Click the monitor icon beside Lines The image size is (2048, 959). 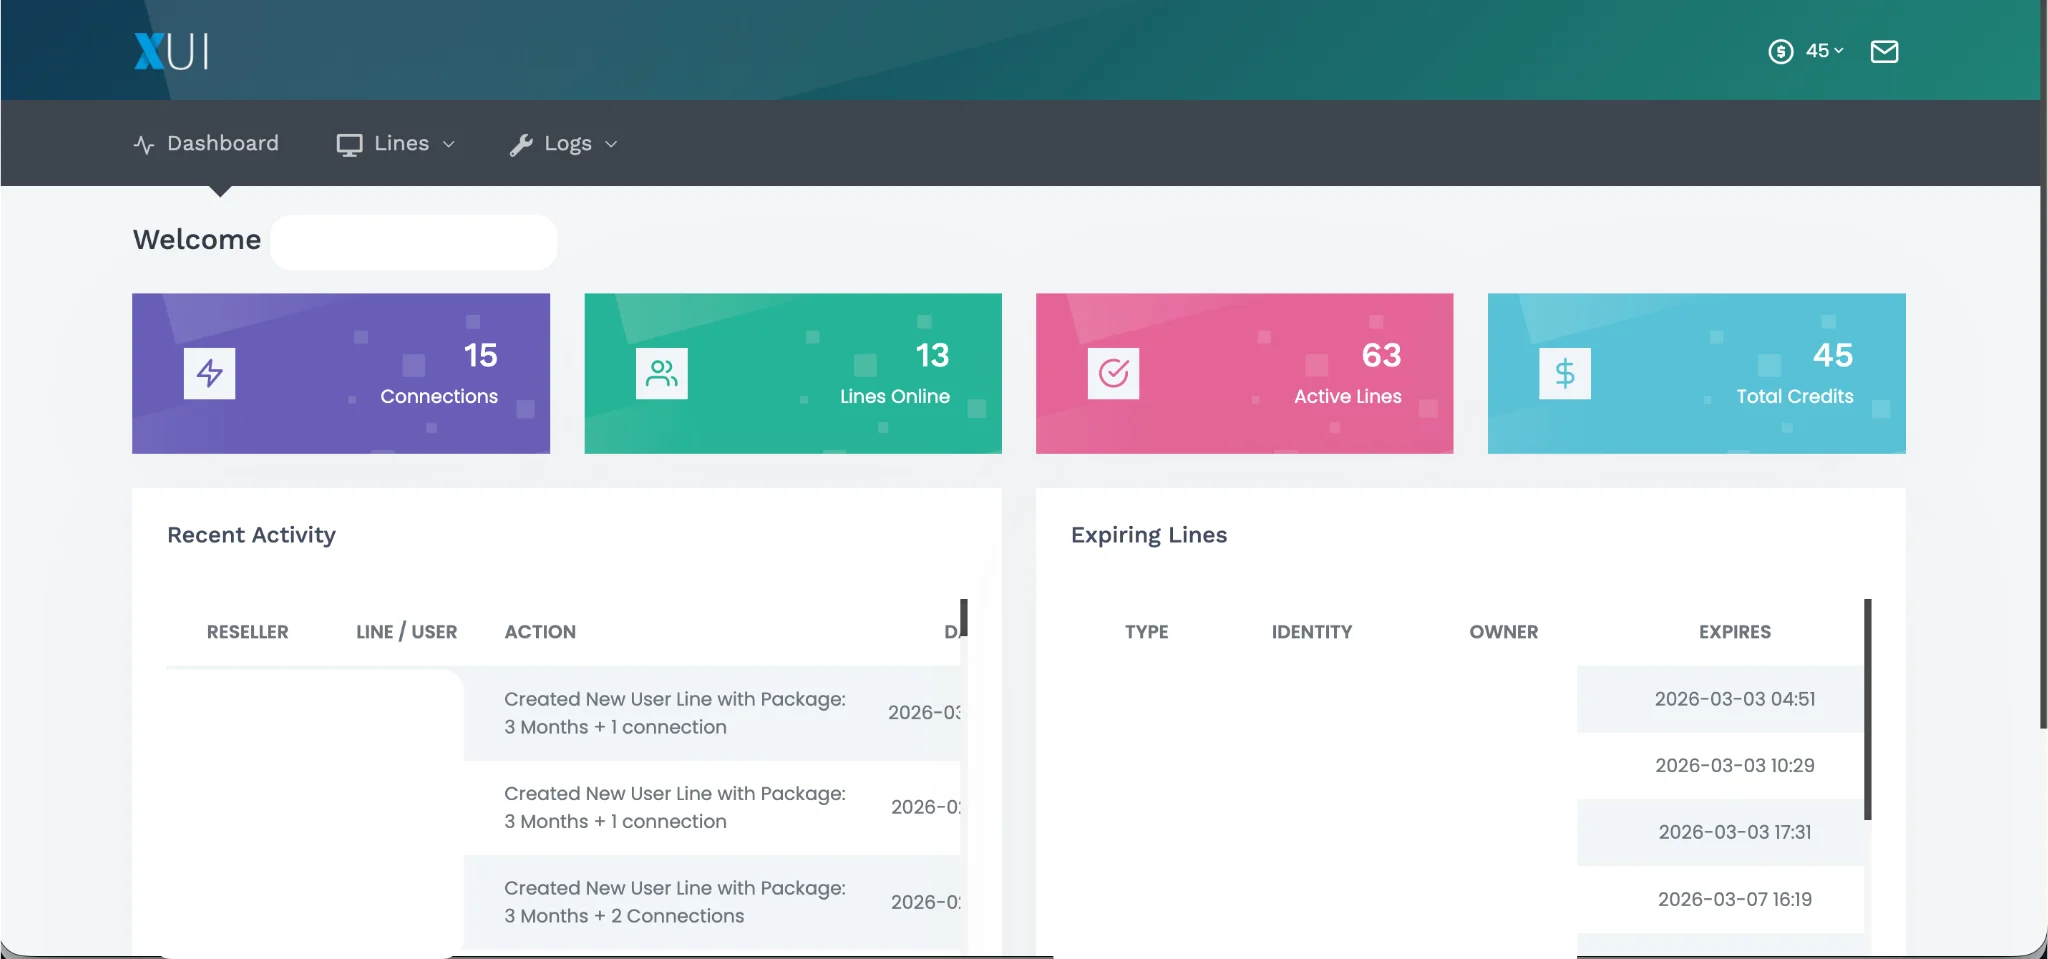click(x=349, y=145)
